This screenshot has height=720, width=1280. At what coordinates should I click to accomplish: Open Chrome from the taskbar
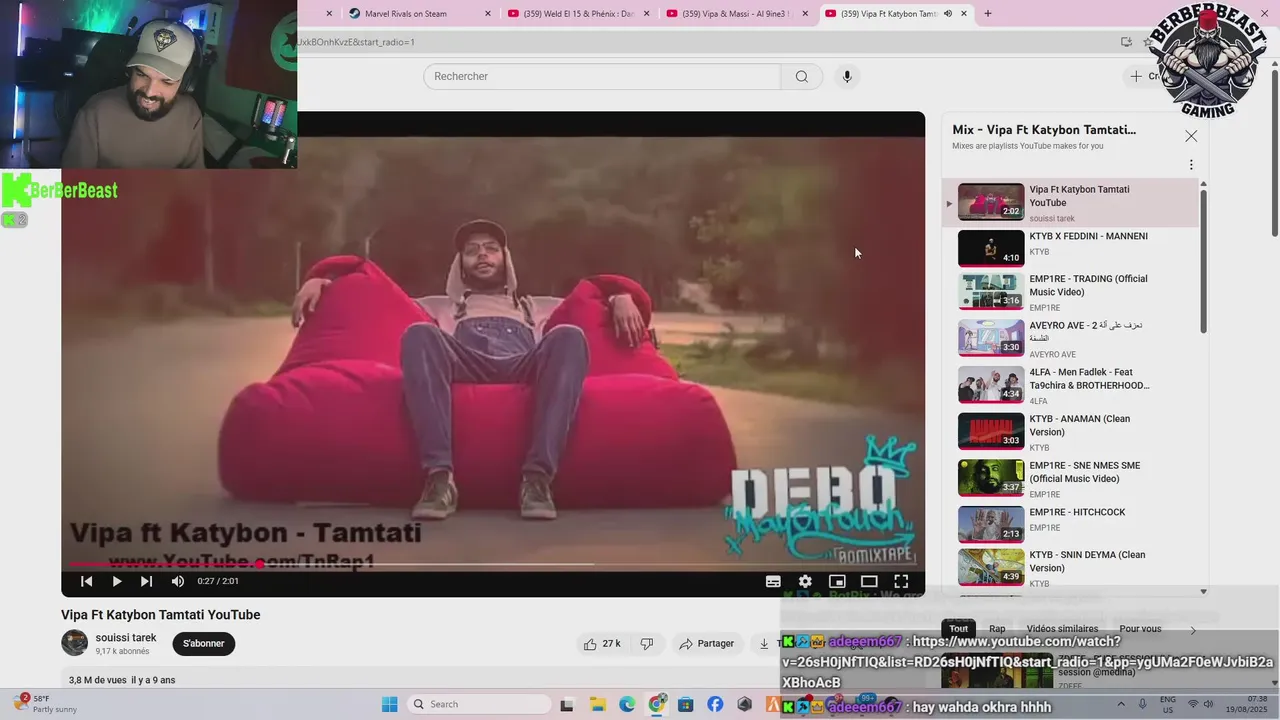[x=656, y=704]
